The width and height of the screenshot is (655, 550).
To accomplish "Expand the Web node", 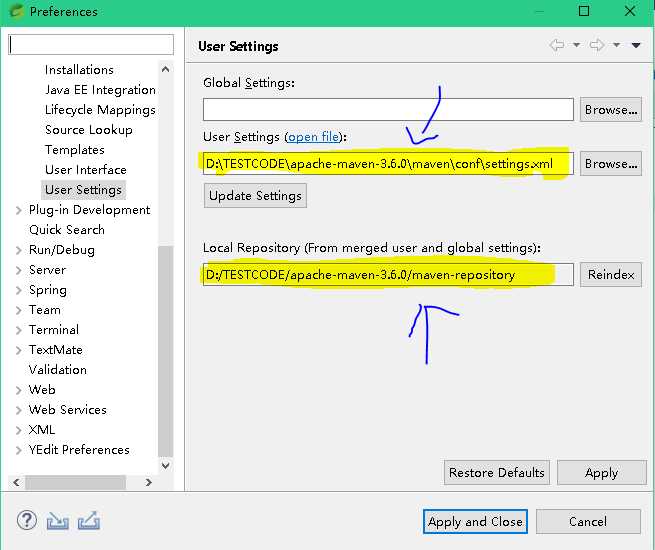I will tap(18, 390).
